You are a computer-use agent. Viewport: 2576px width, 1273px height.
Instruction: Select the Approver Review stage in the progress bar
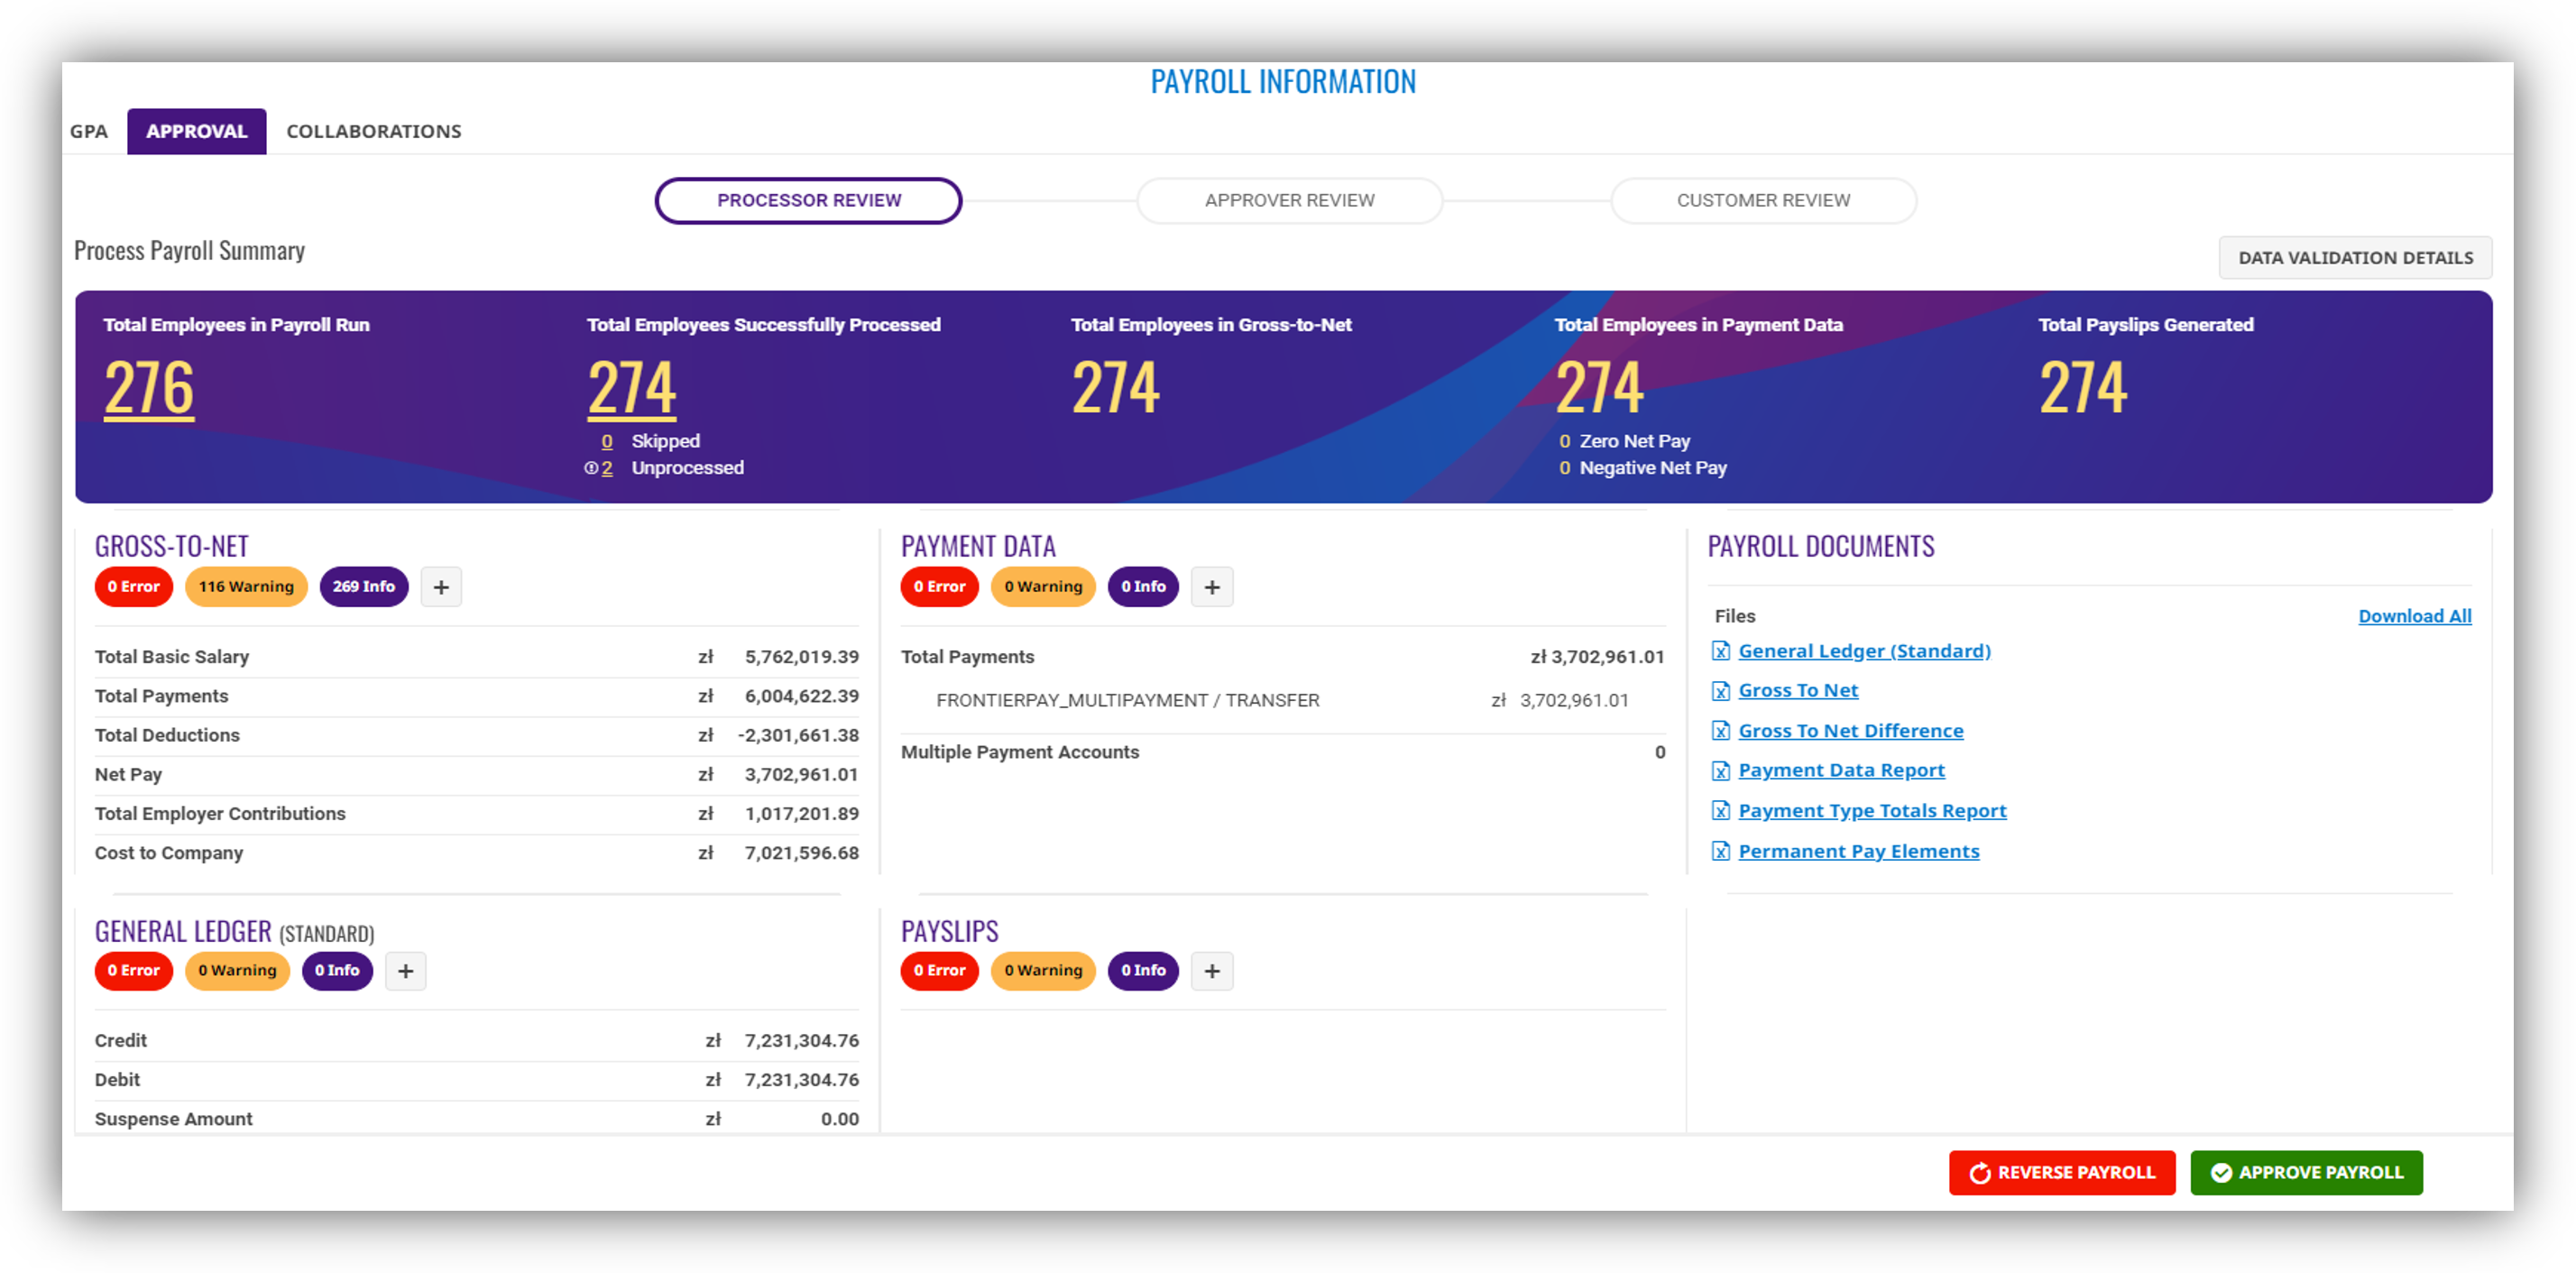click(x=1289, y=200)
